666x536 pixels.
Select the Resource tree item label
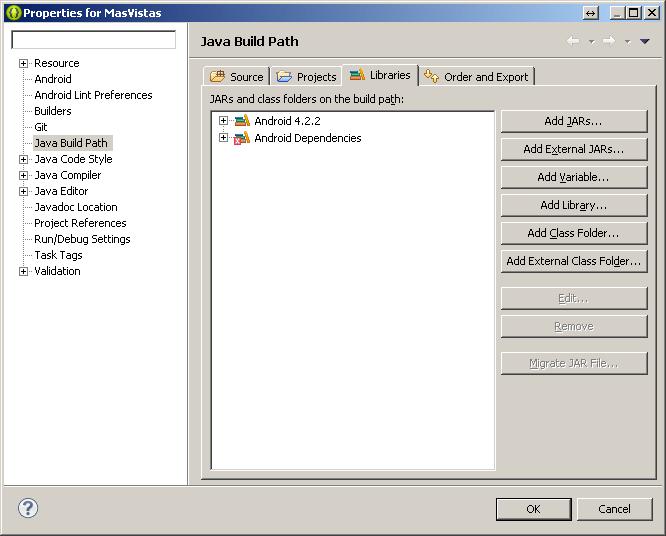pyautogui.click(x=57, y=63)
